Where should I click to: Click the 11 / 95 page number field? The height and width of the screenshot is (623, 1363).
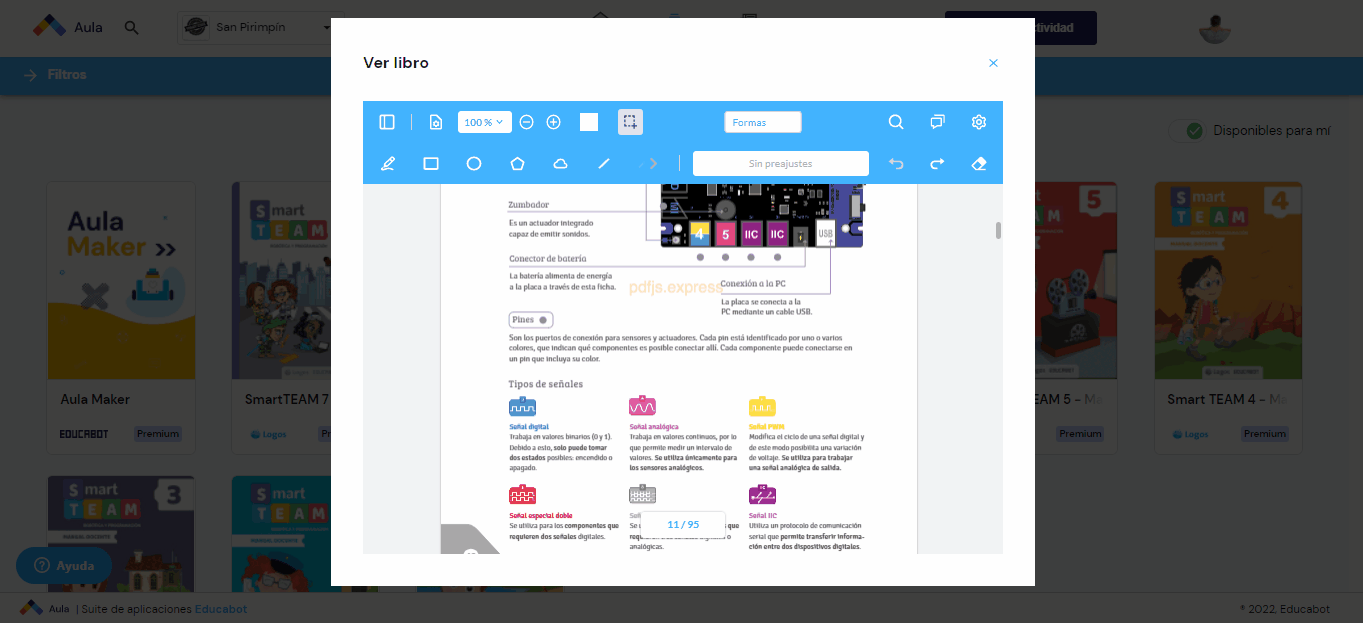[683, 524]
